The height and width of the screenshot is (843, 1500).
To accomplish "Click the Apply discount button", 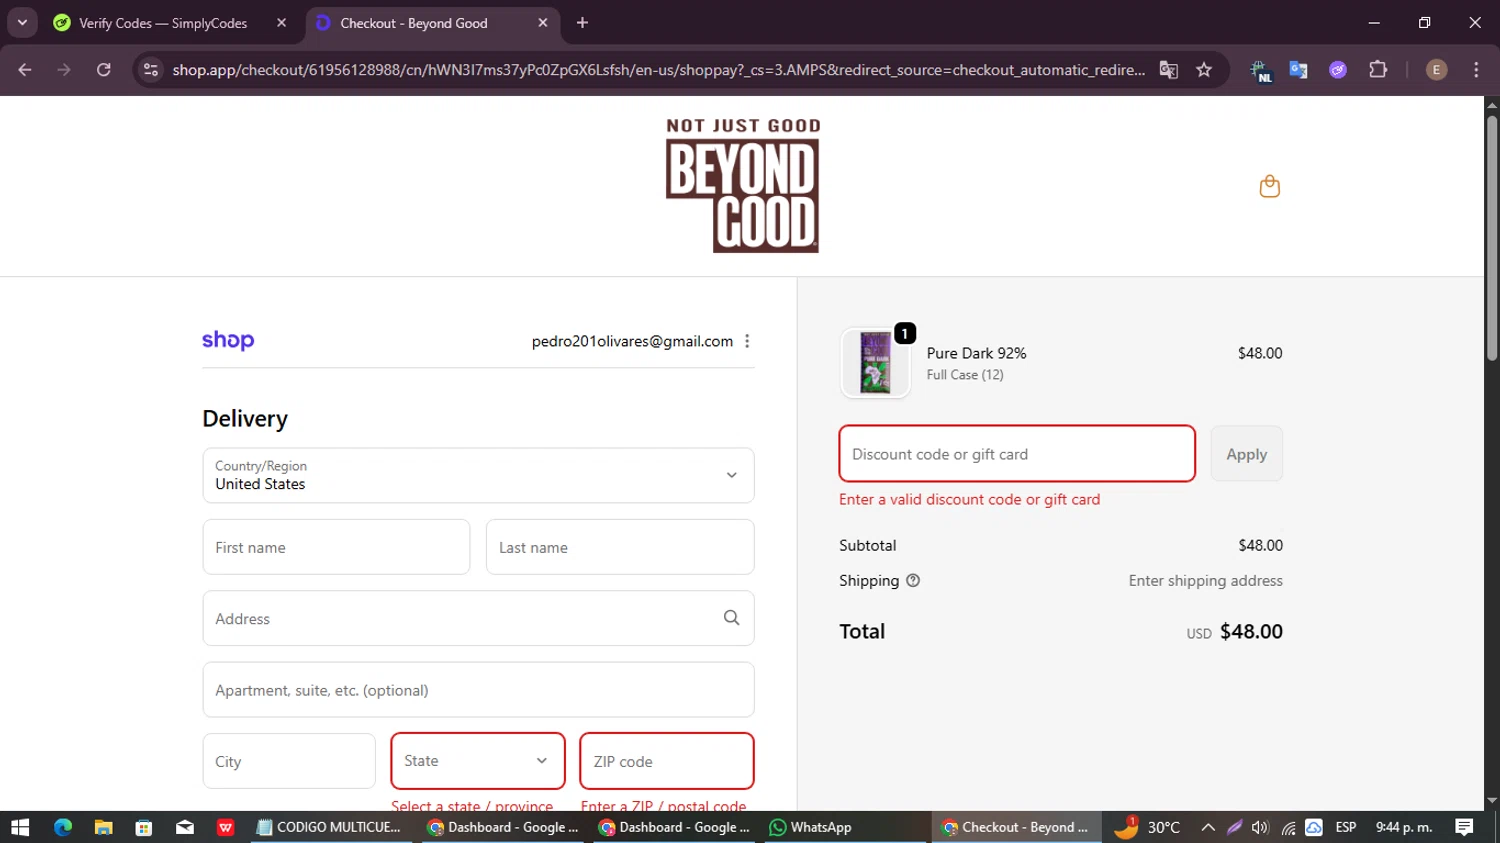I will pos(1246,454).
